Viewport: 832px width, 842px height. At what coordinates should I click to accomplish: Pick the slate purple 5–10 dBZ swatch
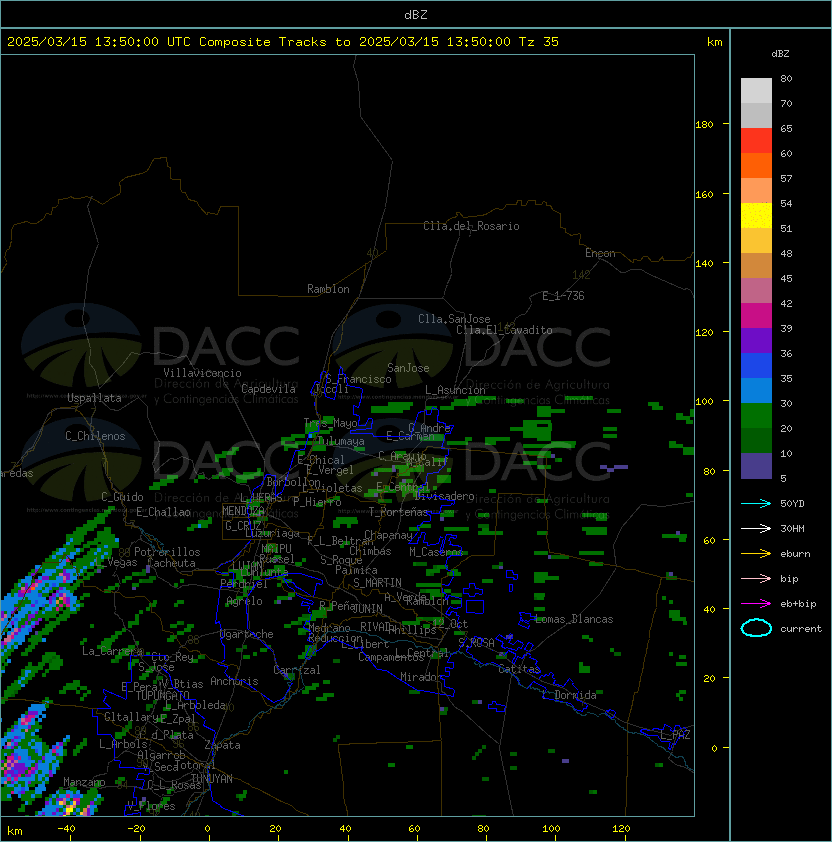[756, 466]
